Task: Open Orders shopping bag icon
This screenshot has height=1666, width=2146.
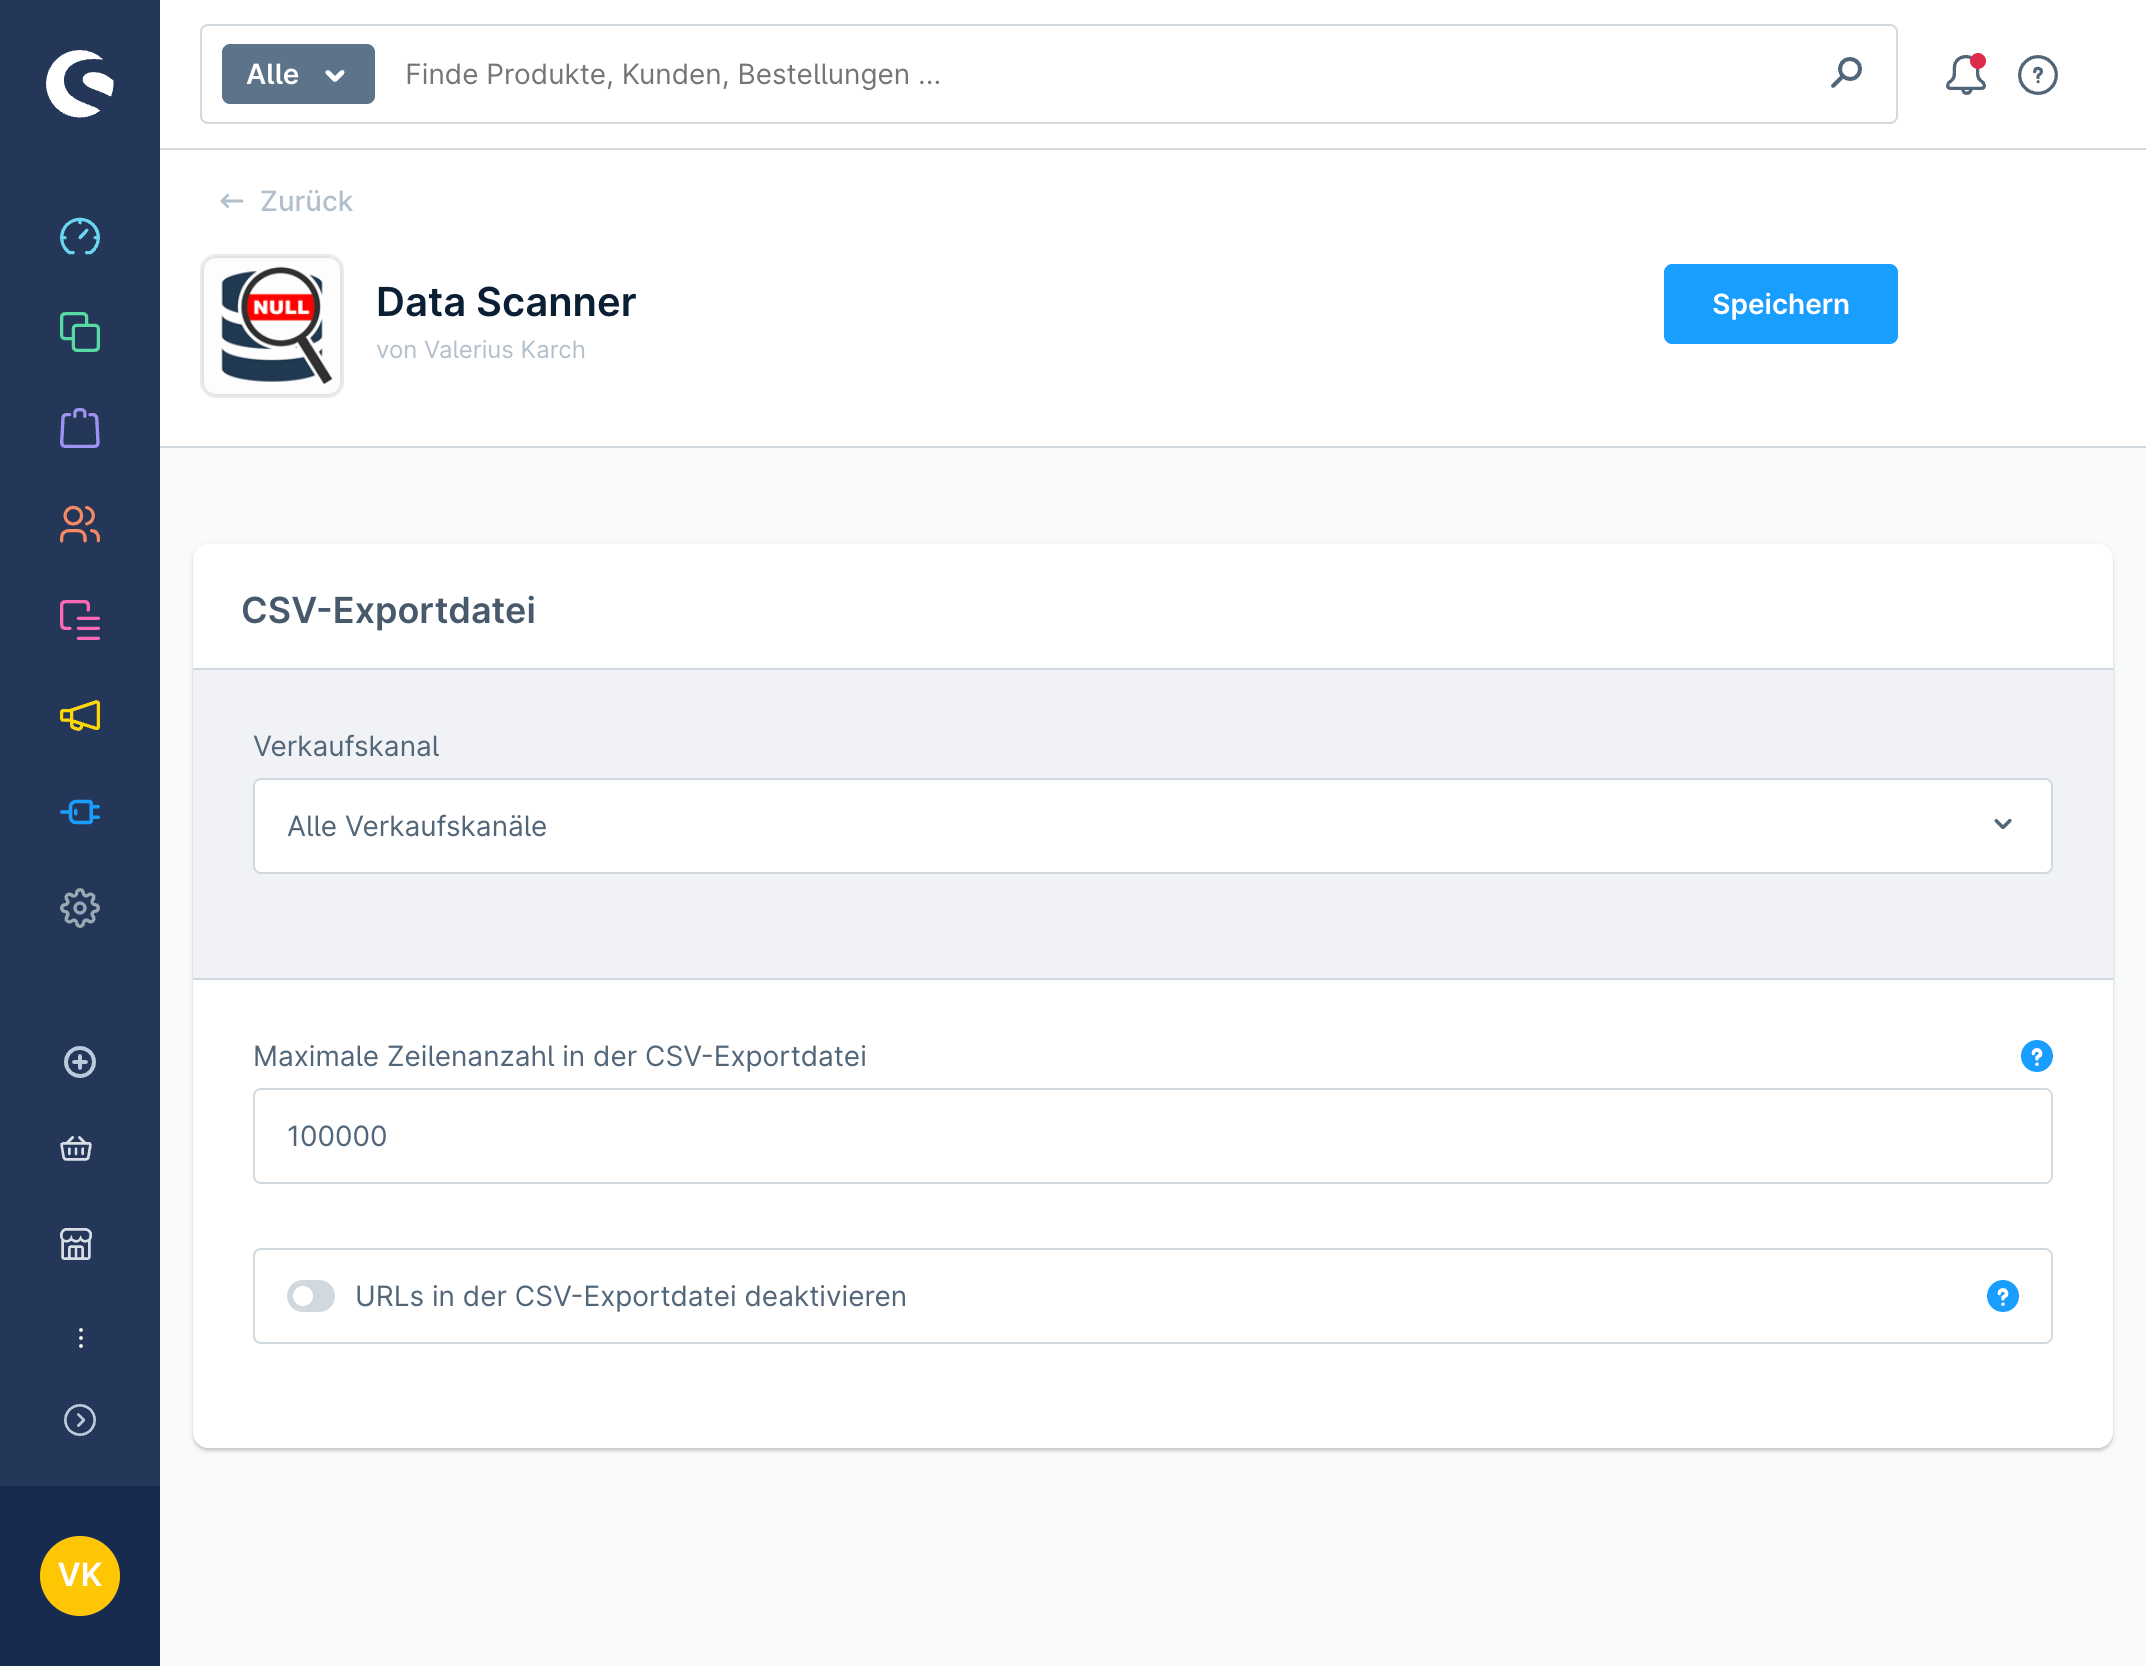Action: pos(80,428)
